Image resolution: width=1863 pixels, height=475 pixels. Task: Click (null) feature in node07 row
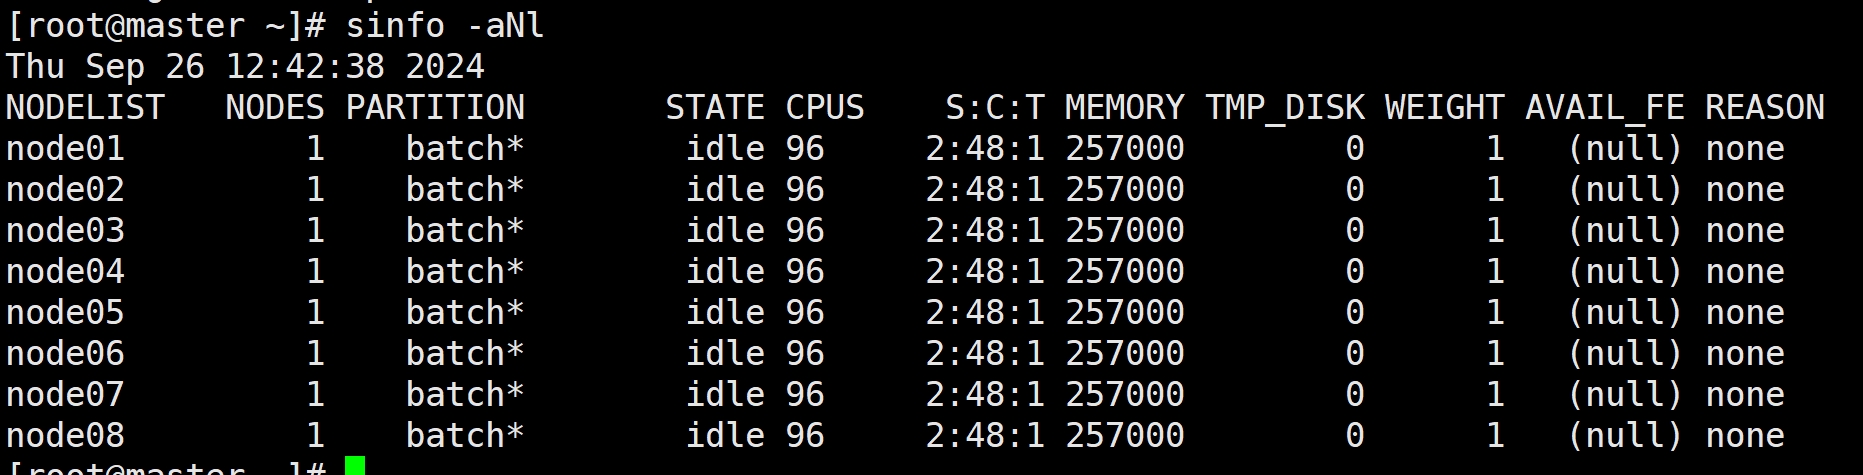1625,394
